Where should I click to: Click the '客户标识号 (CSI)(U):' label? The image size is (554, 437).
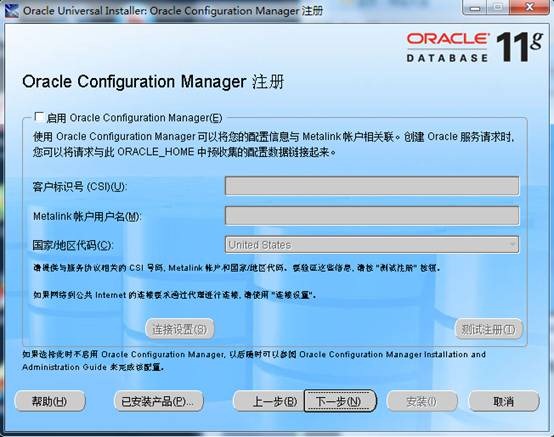80,186
